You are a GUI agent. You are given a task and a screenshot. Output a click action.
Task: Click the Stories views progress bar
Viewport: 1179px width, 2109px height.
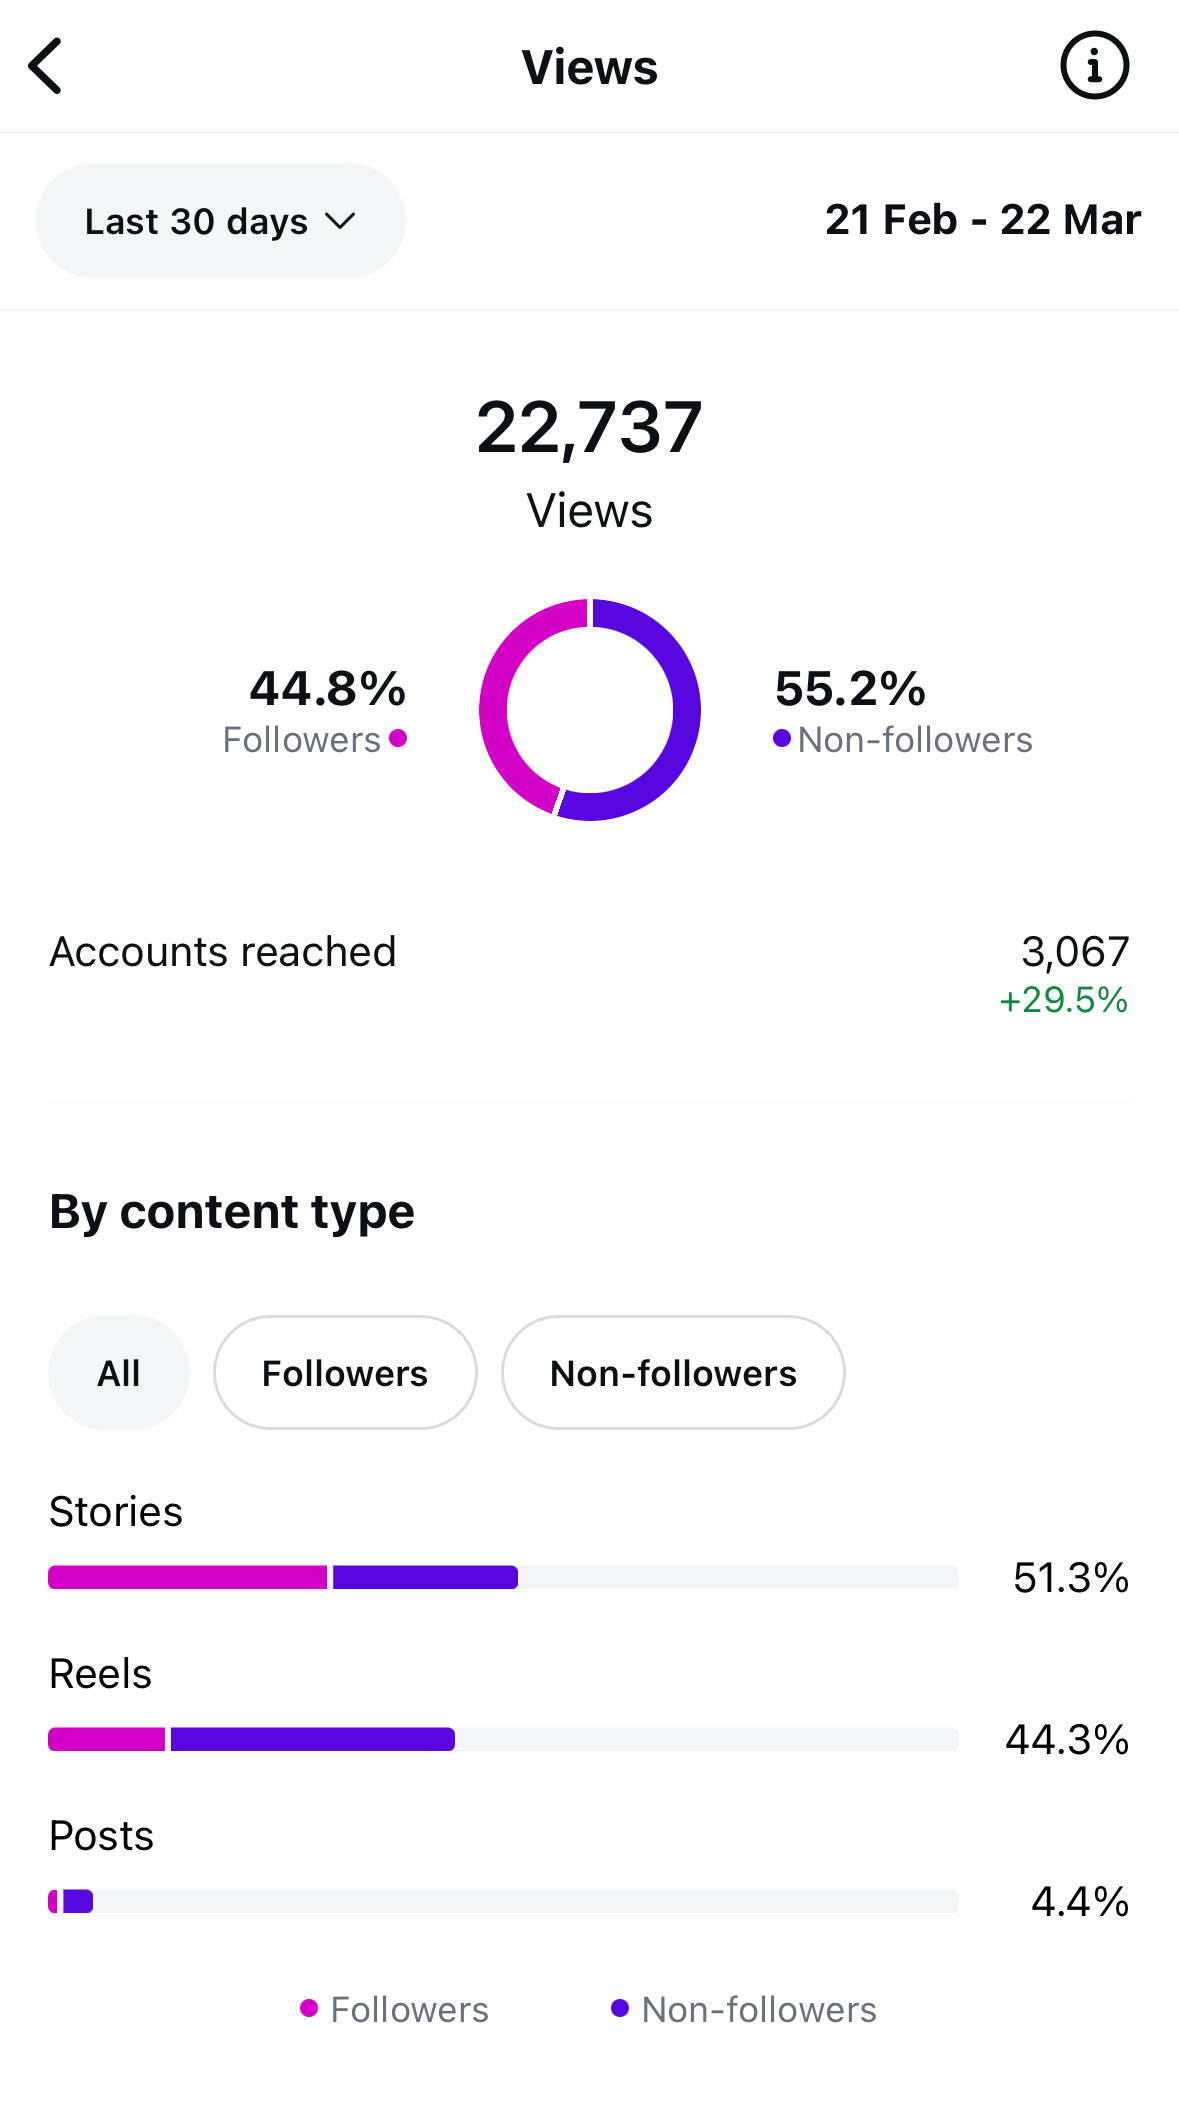503,1577
